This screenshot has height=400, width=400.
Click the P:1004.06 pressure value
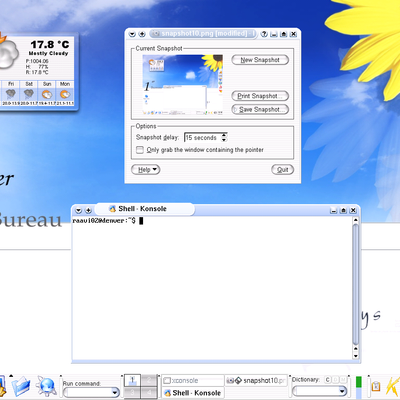(x=37, y=61)
